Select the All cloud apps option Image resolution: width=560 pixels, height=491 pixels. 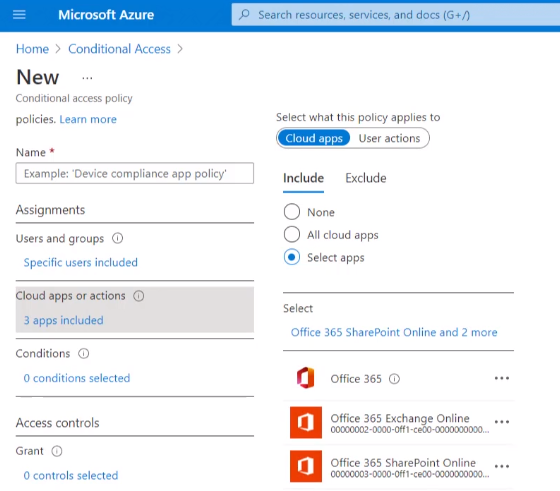click(x=292, y=234)
